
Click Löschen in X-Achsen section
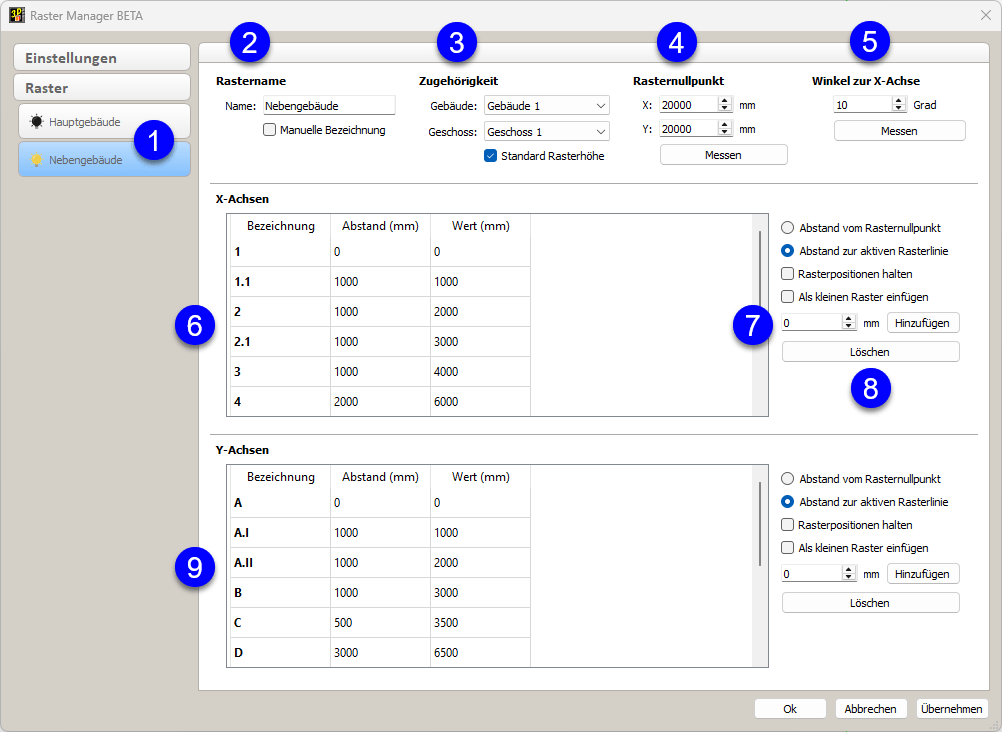[x=870, y=352]
